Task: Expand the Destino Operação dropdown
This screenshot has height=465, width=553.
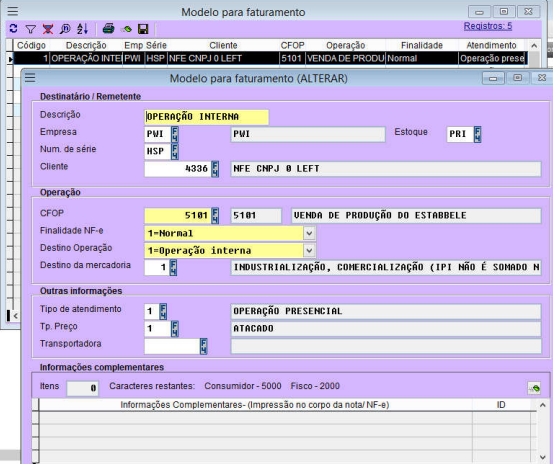Action: [x=309, y=250]
